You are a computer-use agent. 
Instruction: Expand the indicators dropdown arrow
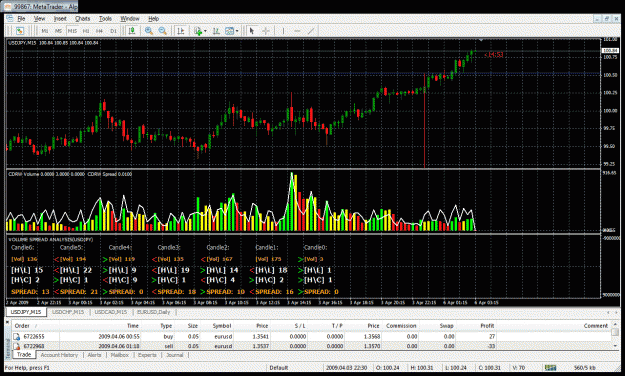coord(205,31)
